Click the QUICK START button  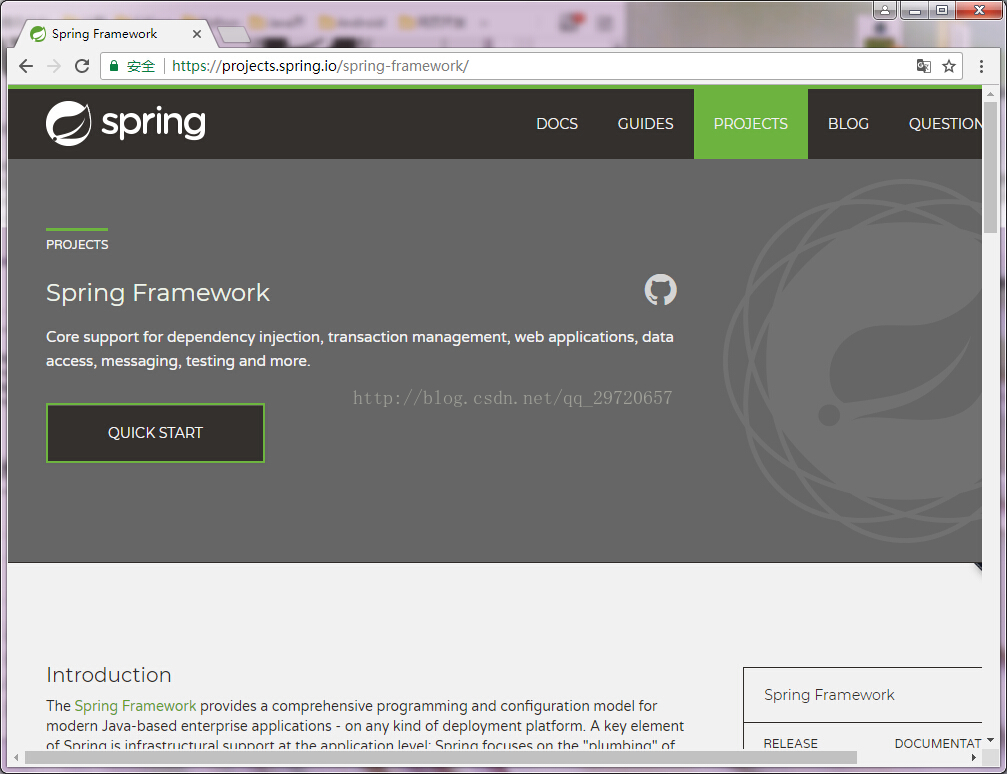[x=155, y=433]
